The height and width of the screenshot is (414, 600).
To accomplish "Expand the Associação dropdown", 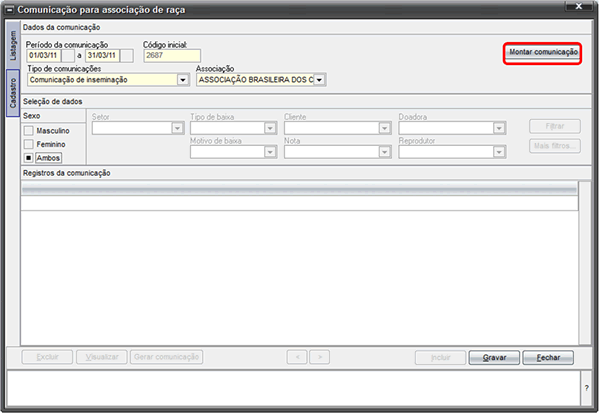I will [319, 80].
